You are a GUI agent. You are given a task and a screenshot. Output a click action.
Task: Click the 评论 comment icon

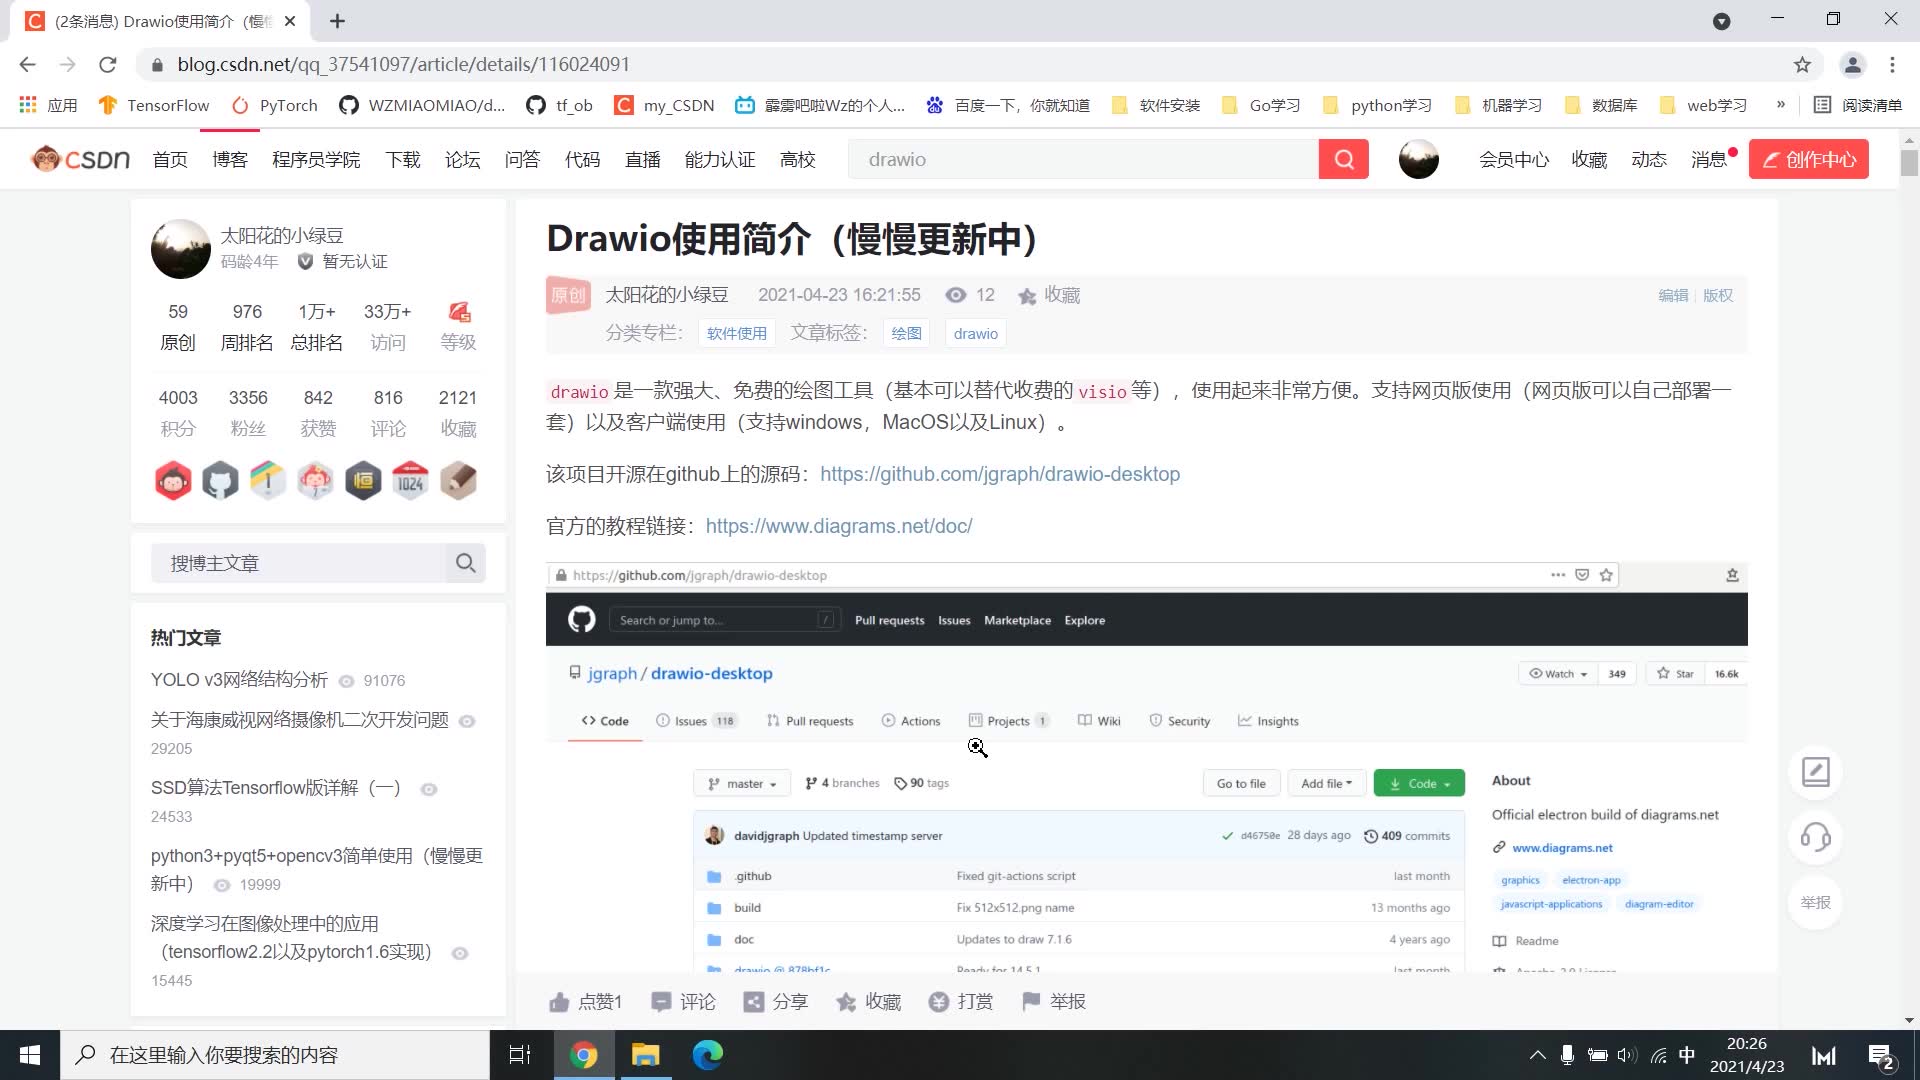pos(661,1002)
